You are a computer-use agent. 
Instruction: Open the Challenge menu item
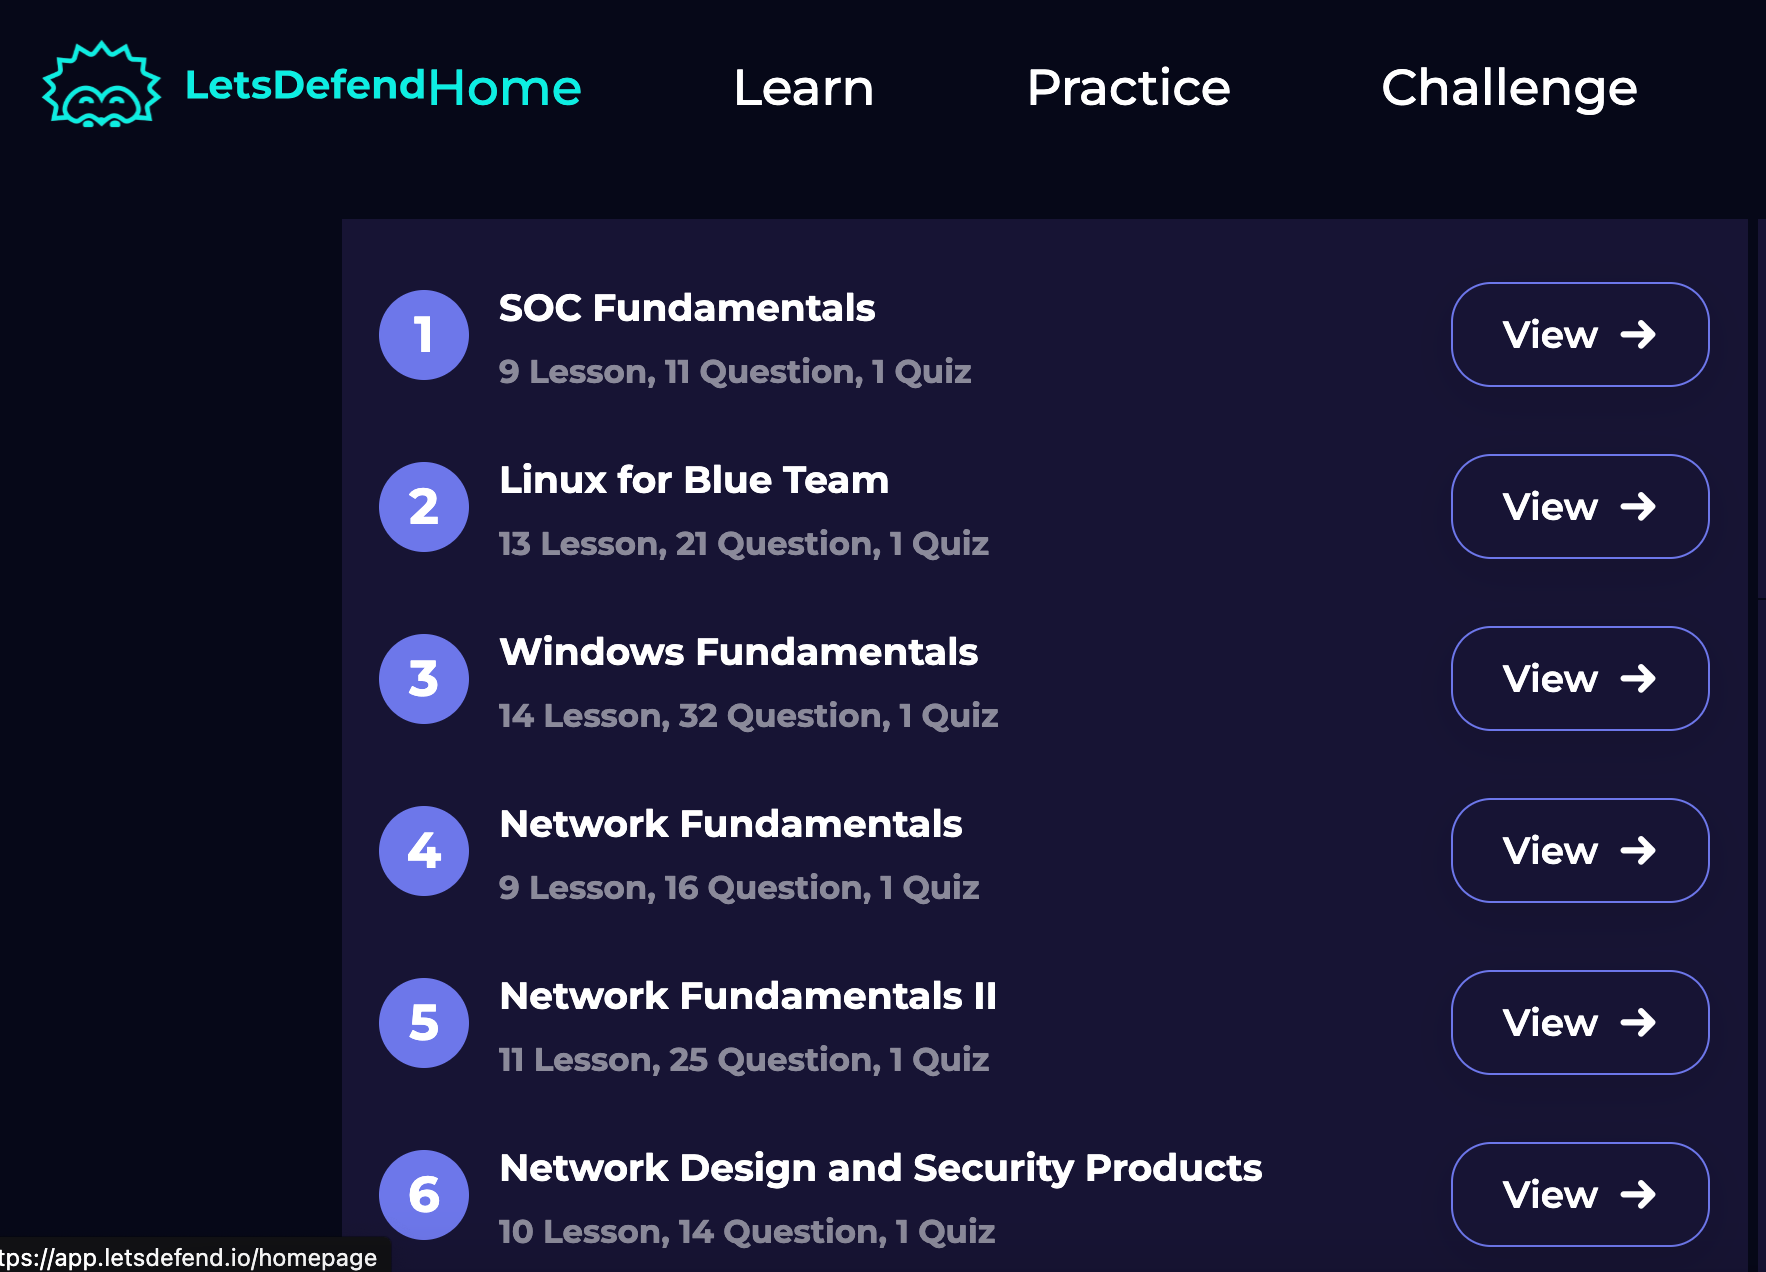tap(1509, 90)
